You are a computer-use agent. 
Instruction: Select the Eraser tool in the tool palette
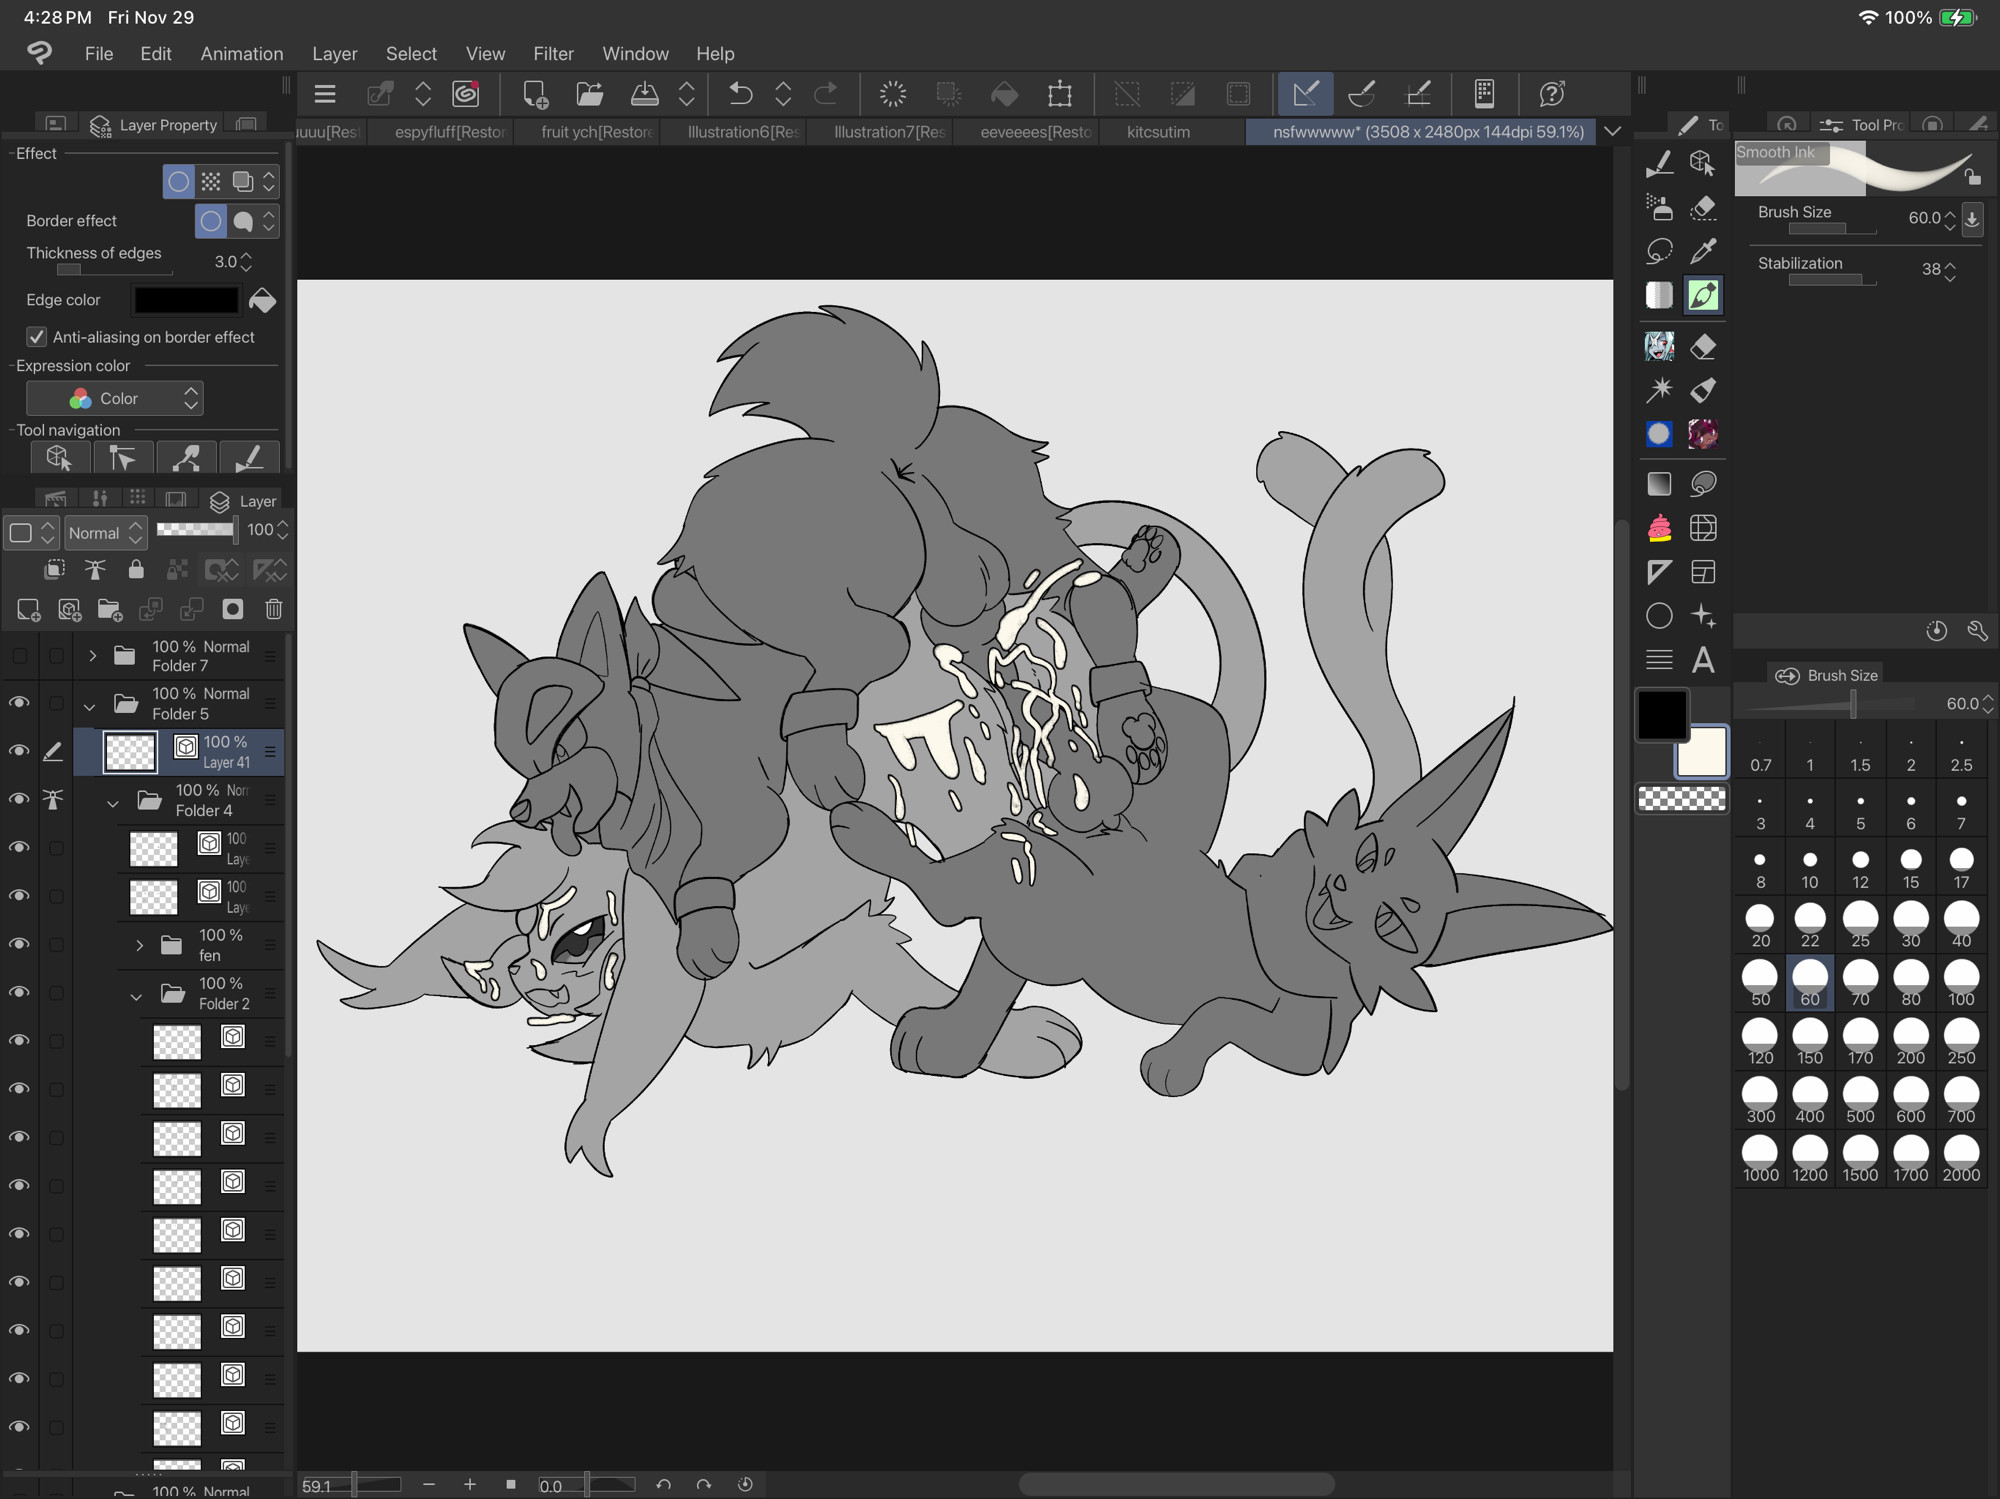[1703, 347]
